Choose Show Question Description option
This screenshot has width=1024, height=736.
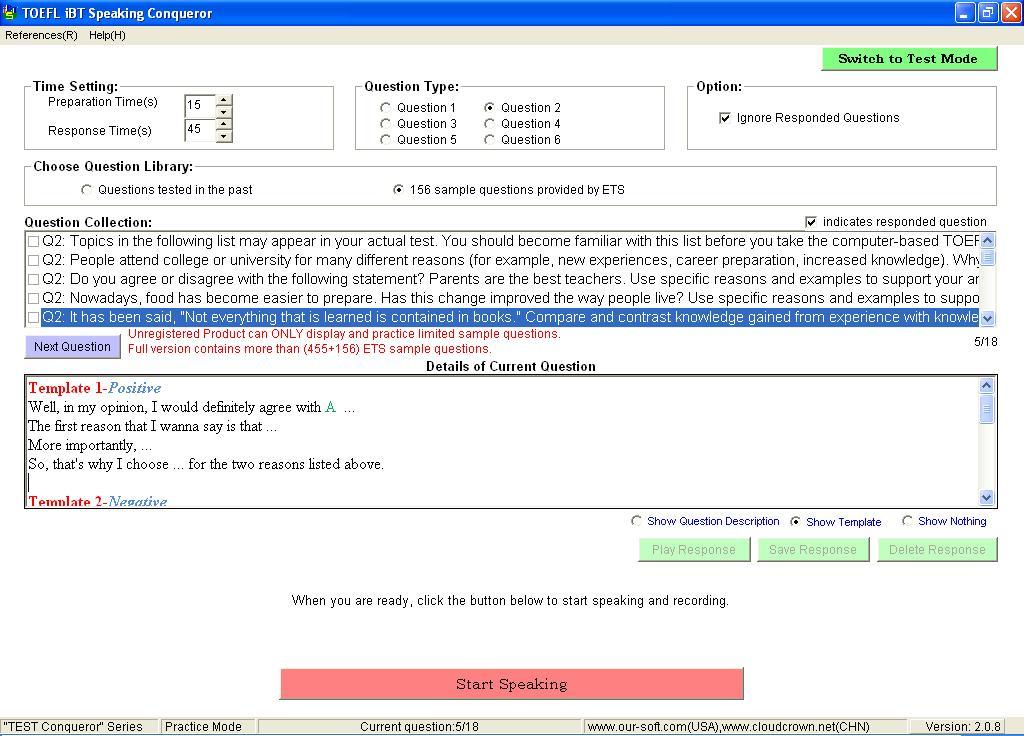[x=637, y=521]
